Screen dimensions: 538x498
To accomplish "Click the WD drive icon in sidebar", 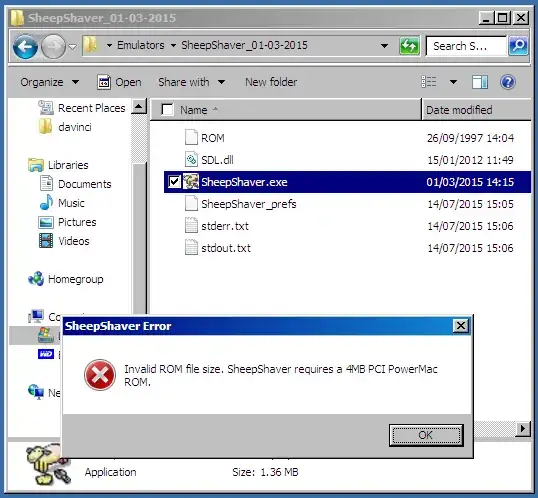I will point(46,354).
